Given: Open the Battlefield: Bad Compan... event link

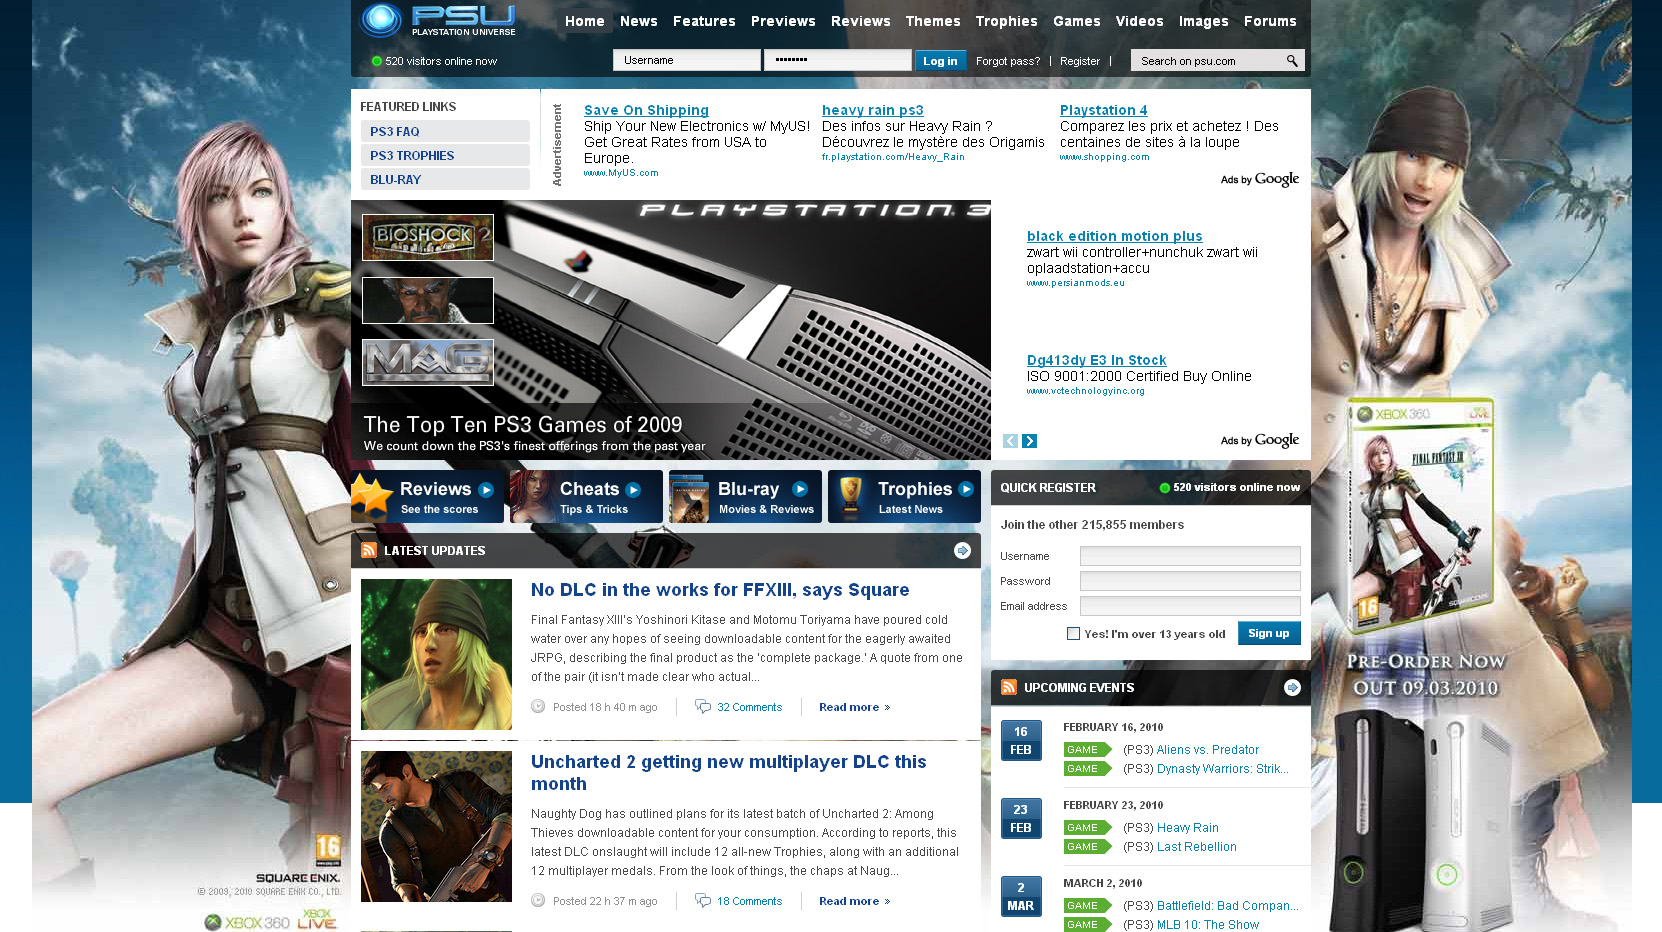Looking at the screenshot, I should 1228,906.
